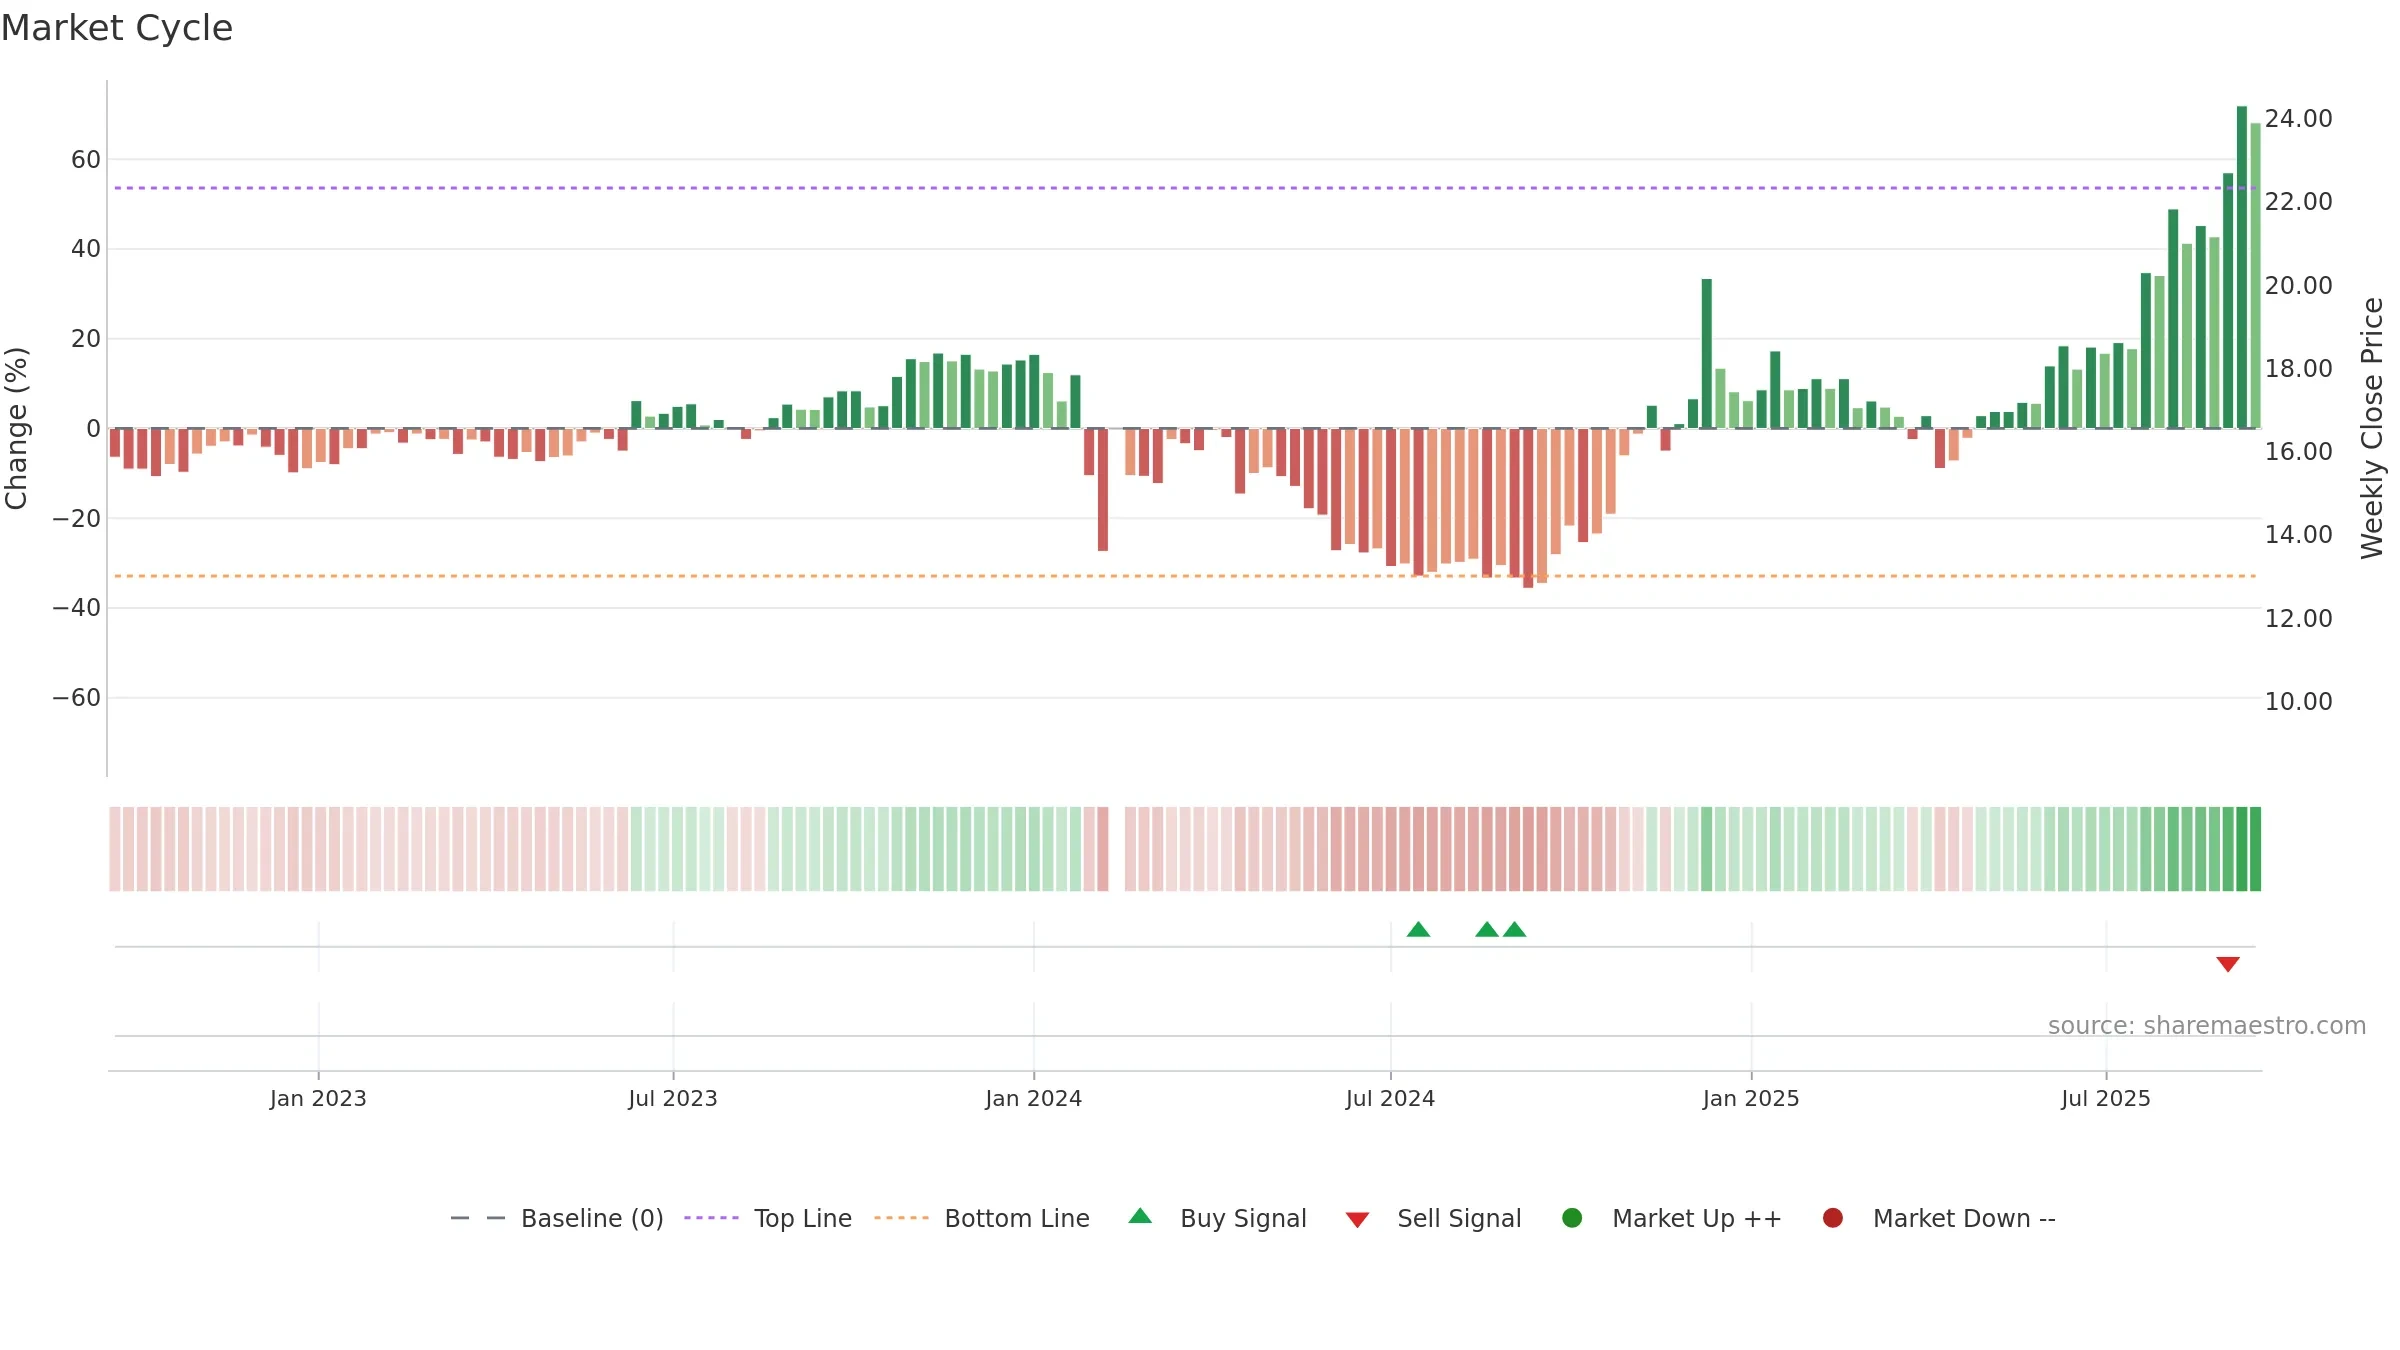2400x1350 pixels.
Task: Toggle the Baseline (0) legend entry
Action: pyautogui.click(x=557, y=1218)
